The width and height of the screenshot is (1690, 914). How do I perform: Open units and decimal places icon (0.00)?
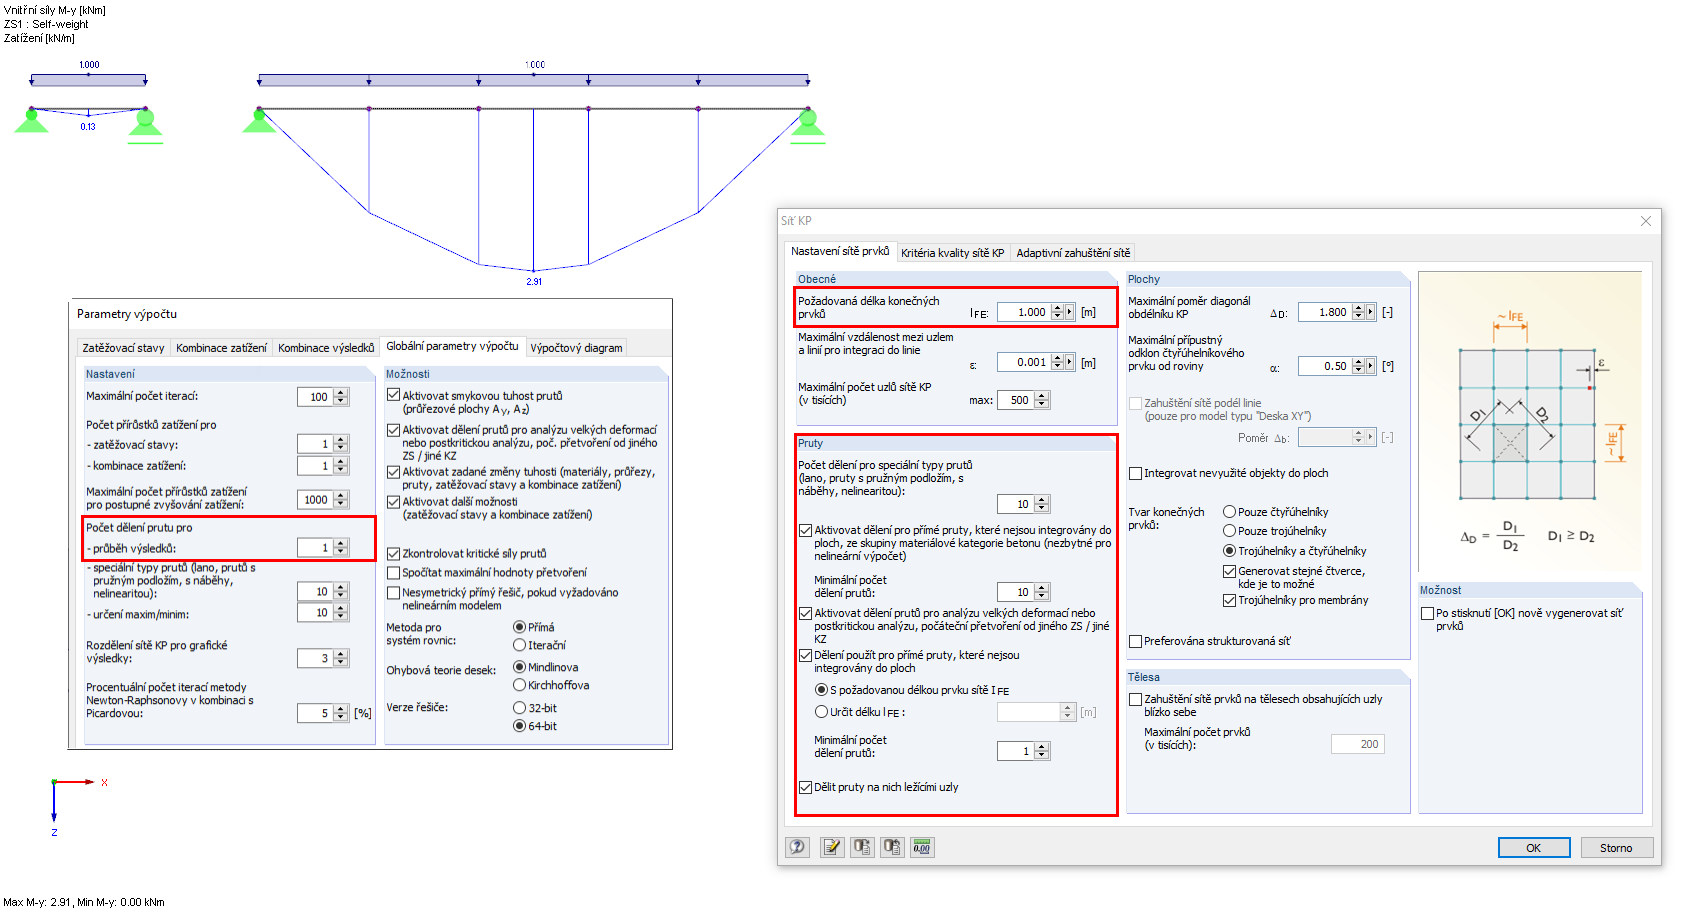[x=922, y=847]
